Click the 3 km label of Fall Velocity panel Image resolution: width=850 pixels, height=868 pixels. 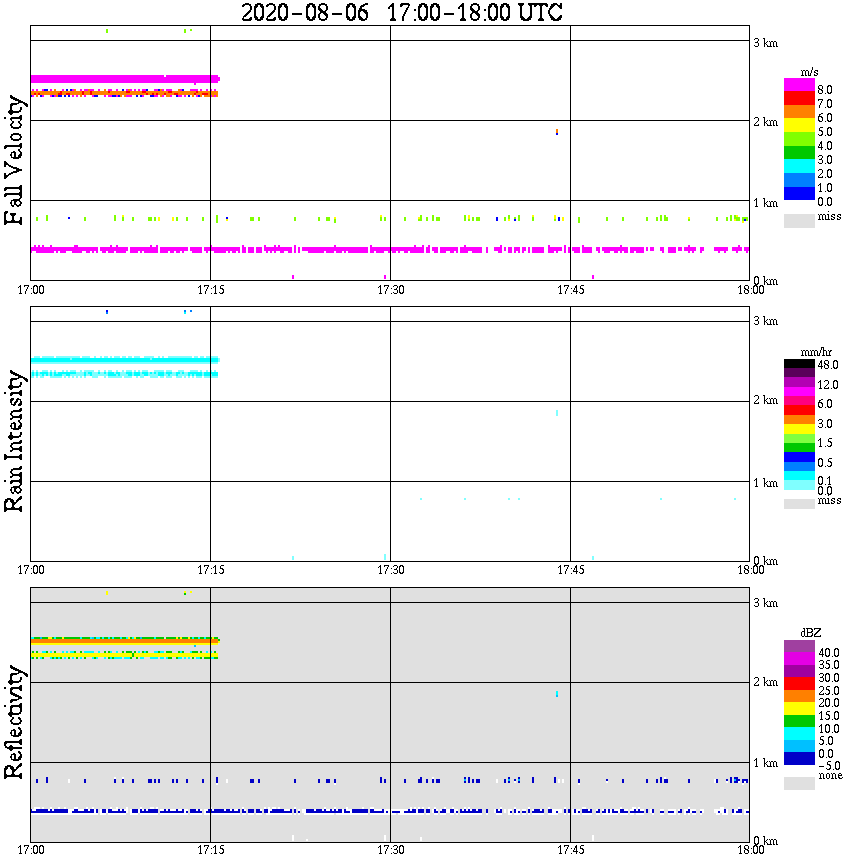tap(766, 43)
